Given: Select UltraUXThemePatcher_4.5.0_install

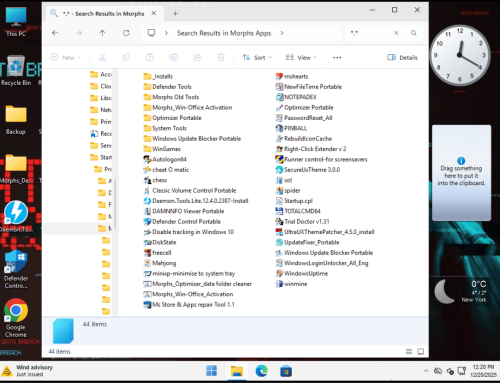Looking at the screenshot, I should (x=325, y=232).
